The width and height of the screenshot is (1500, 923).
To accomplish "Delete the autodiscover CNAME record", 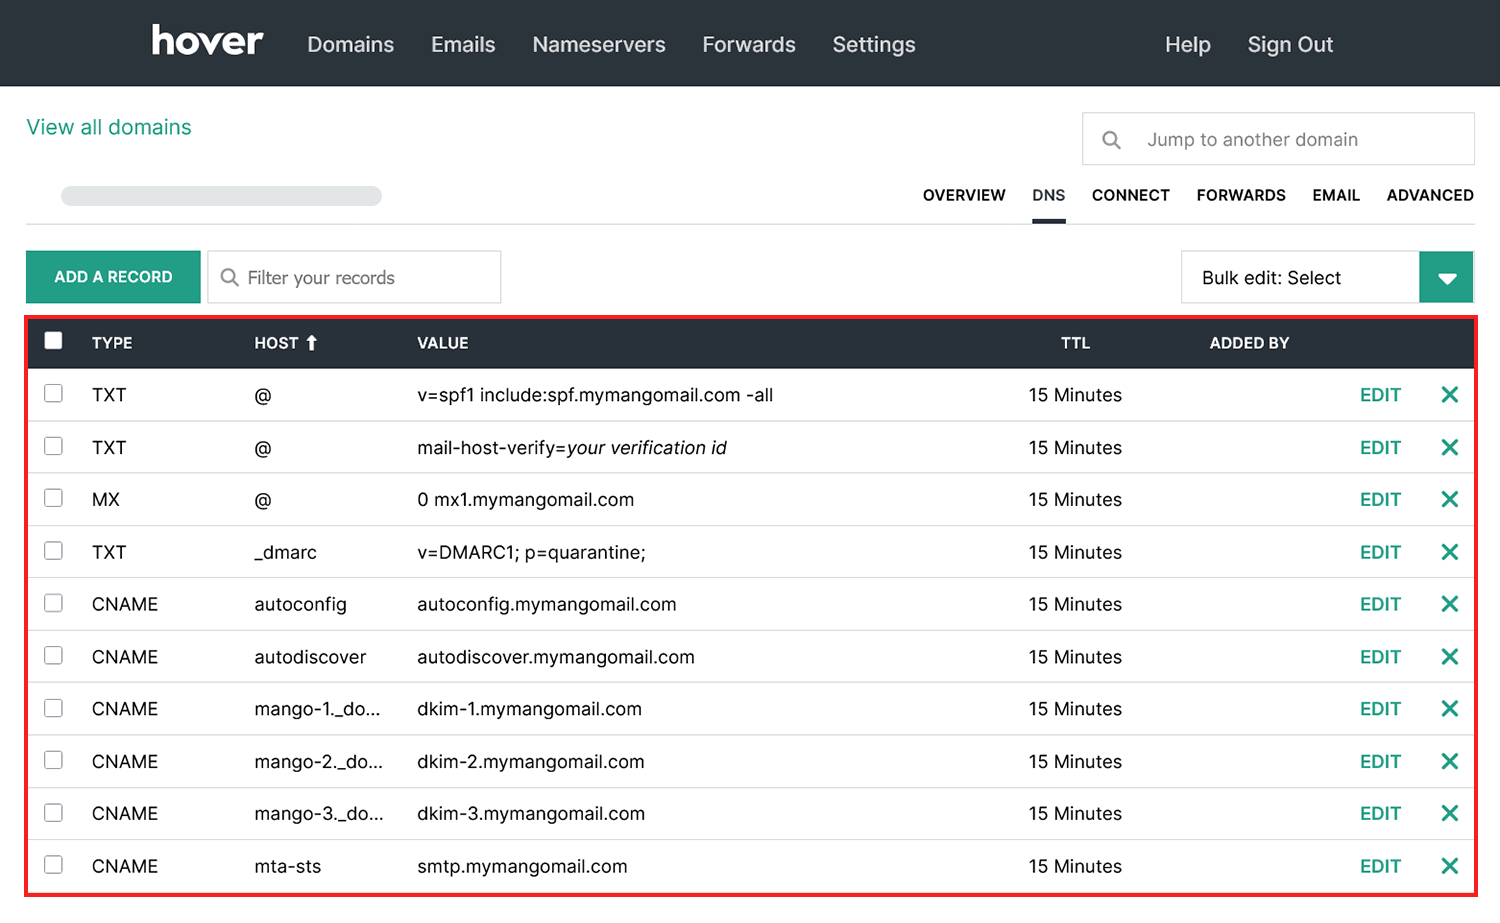I will tap(1449, 657).
